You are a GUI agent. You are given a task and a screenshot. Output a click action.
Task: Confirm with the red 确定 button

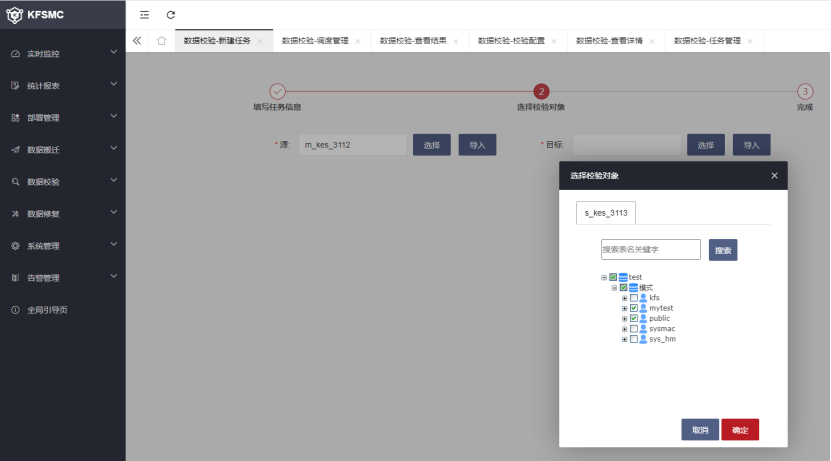[740, 430]
